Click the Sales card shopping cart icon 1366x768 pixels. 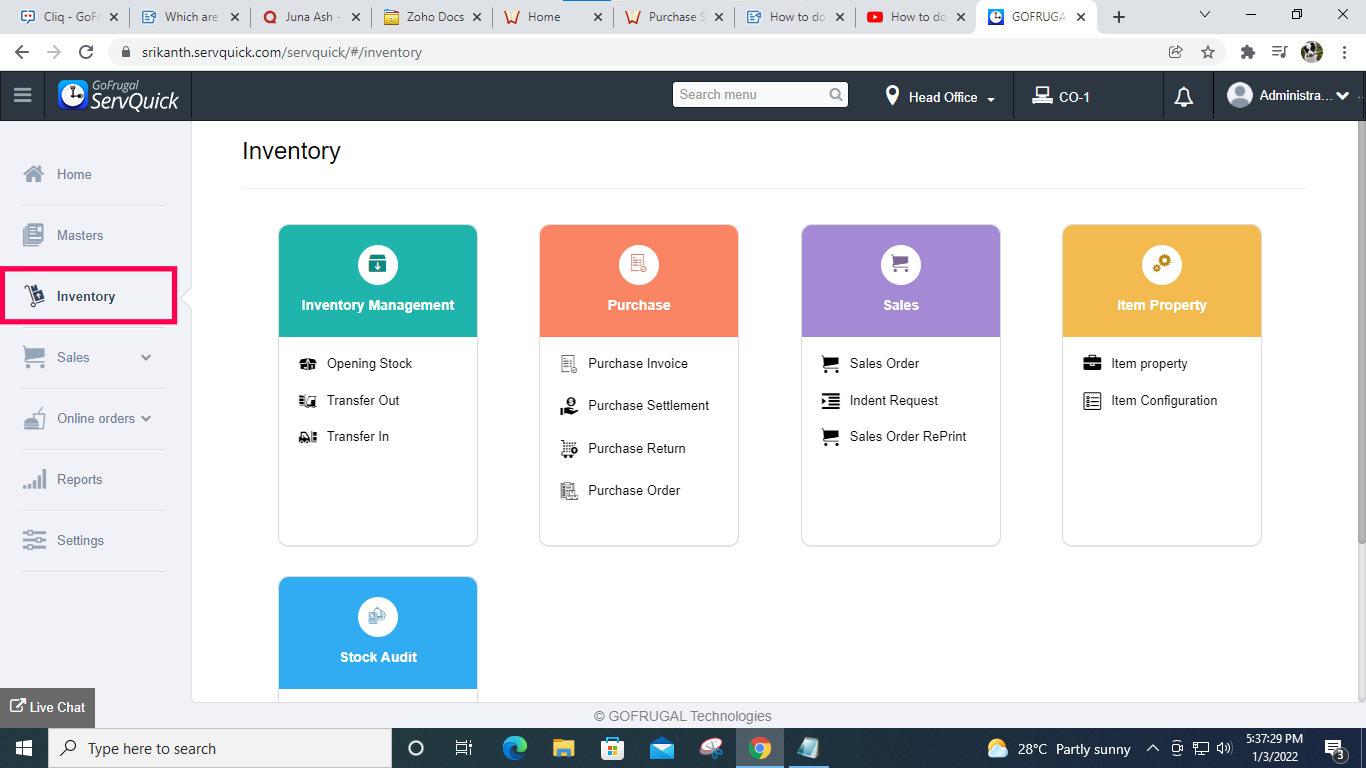point(900,264)
